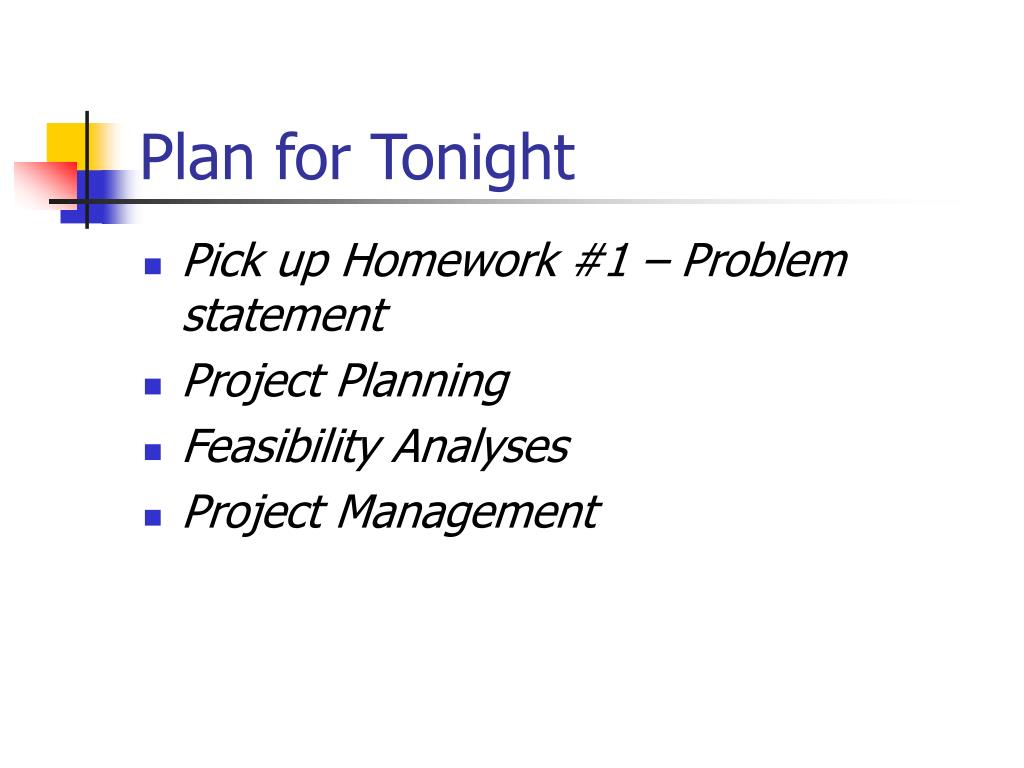Click the word Analyses in third bullet
The width and height of the screenshot is (1024, 768).
(x=481, y=447)
